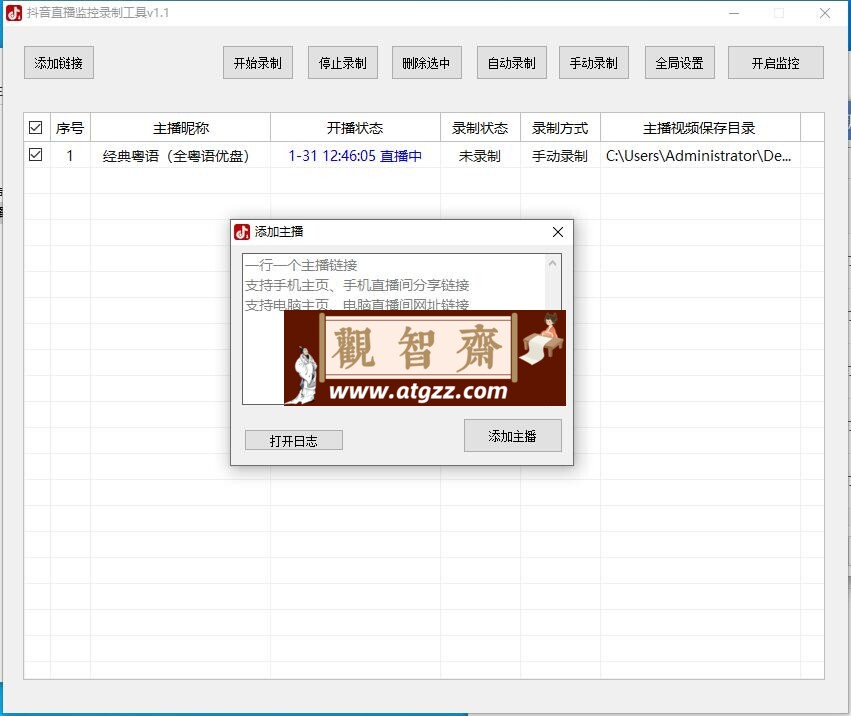Click the 主播昵称 column header
The image size is (851, 716).
(181, 128)
